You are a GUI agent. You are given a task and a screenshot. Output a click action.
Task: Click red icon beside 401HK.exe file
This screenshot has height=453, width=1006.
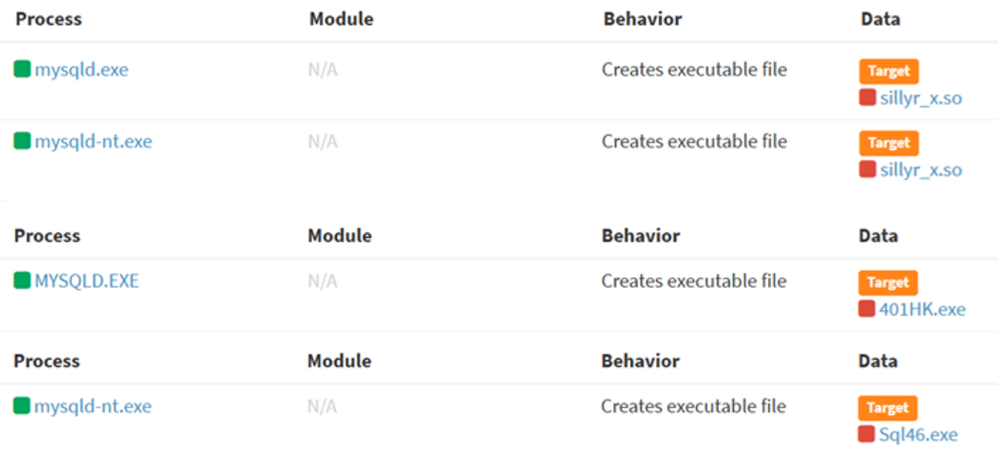[867, 309]
